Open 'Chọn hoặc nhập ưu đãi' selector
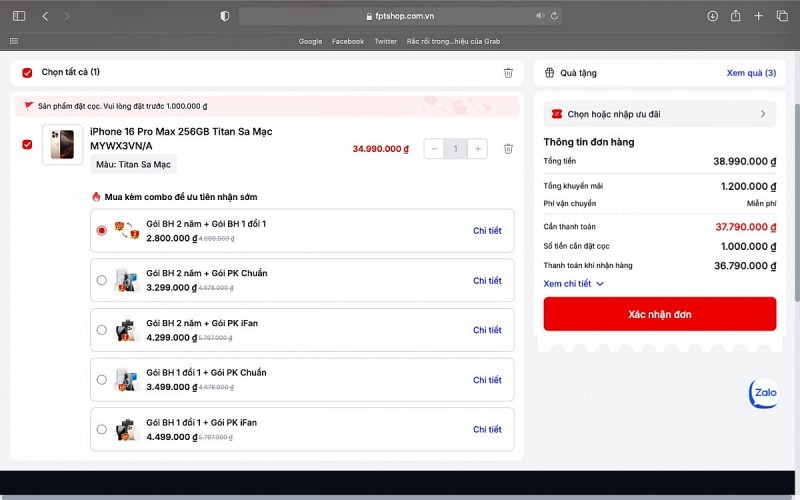800x500 pixels. (x=659, y=114)
